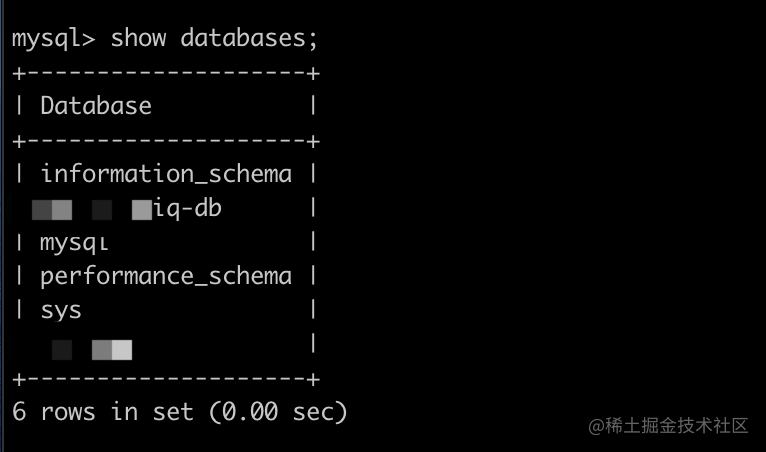Viewport: 766px width, 452px height.
Task: Click the information_schema row
Action: pos(166,174)
